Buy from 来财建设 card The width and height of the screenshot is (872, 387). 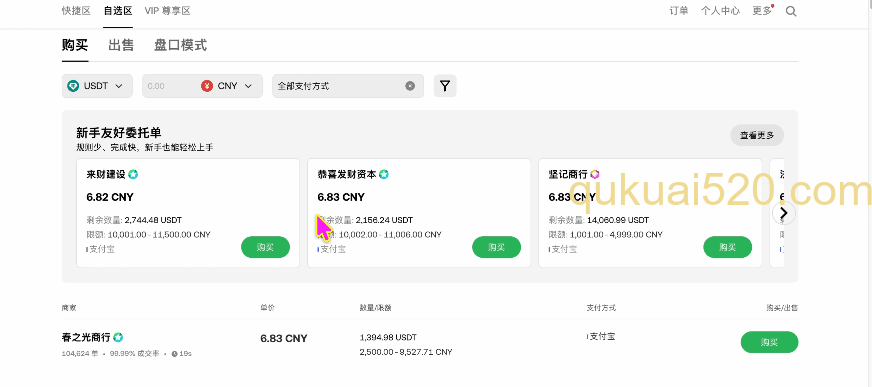(x=265, y=247)
